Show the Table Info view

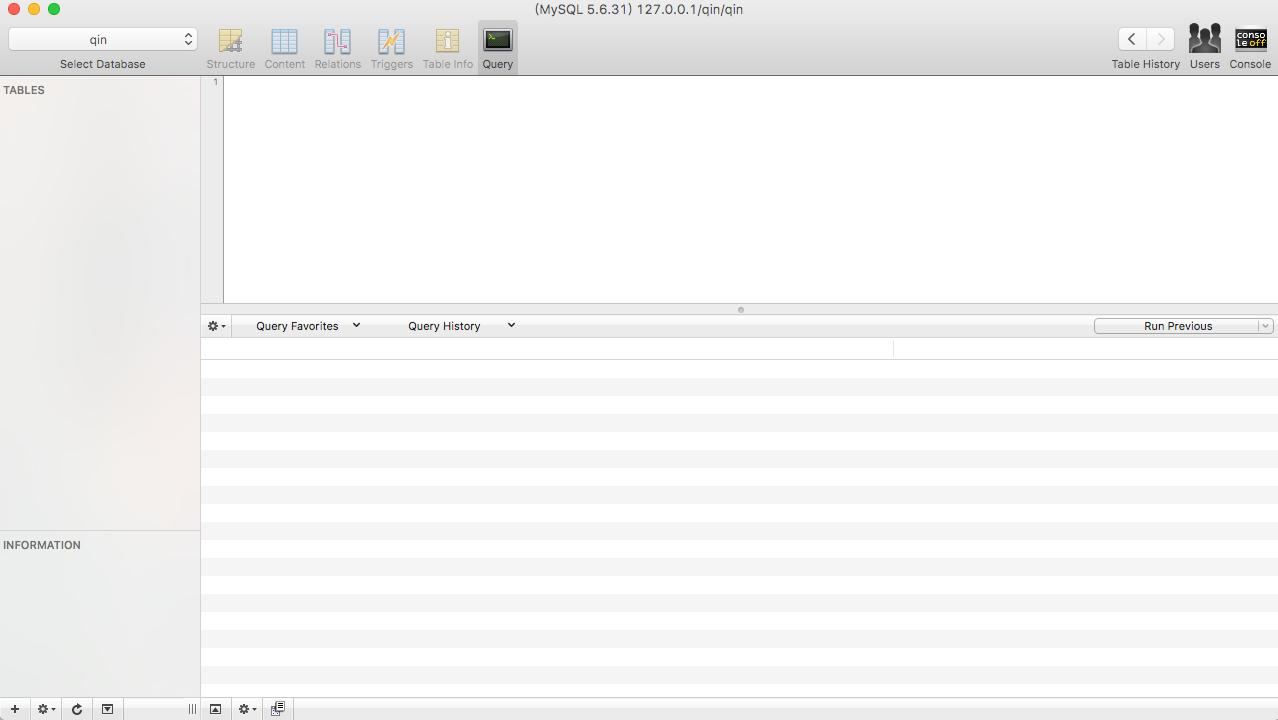pyautogui.click(x=447, y=48)
